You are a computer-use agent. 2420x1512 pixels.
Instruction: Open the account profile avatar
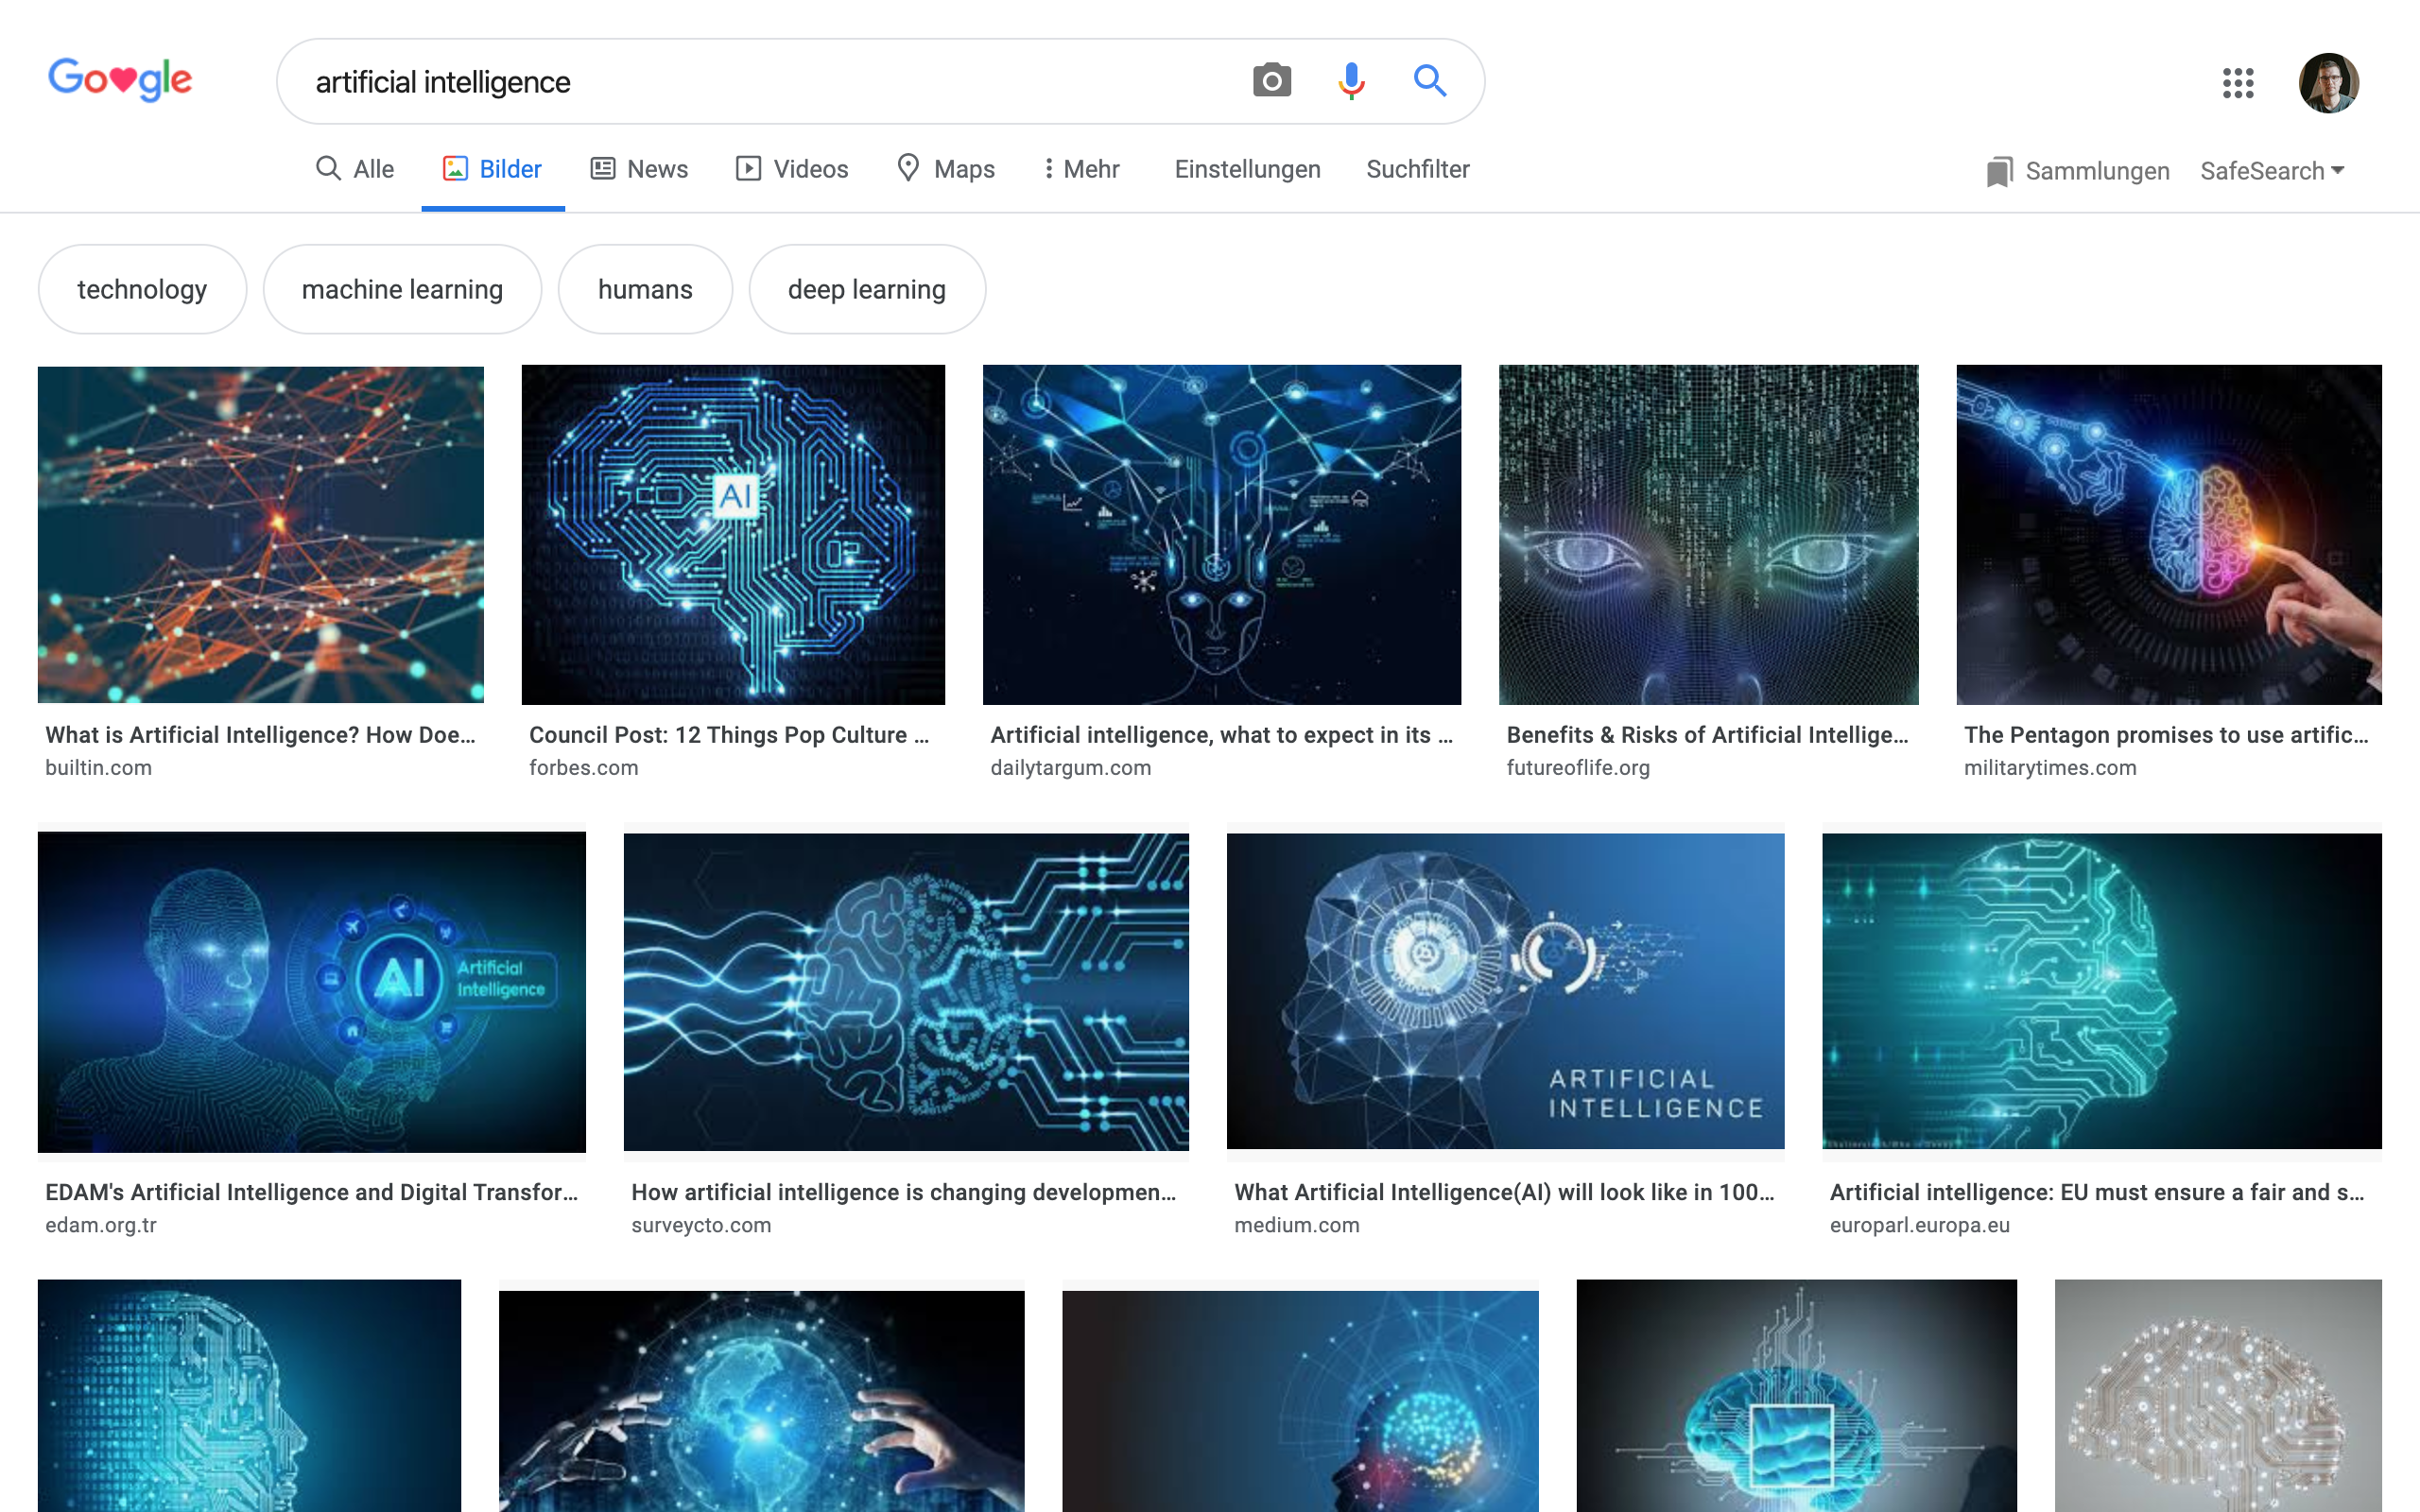(x=2328, y=83)
